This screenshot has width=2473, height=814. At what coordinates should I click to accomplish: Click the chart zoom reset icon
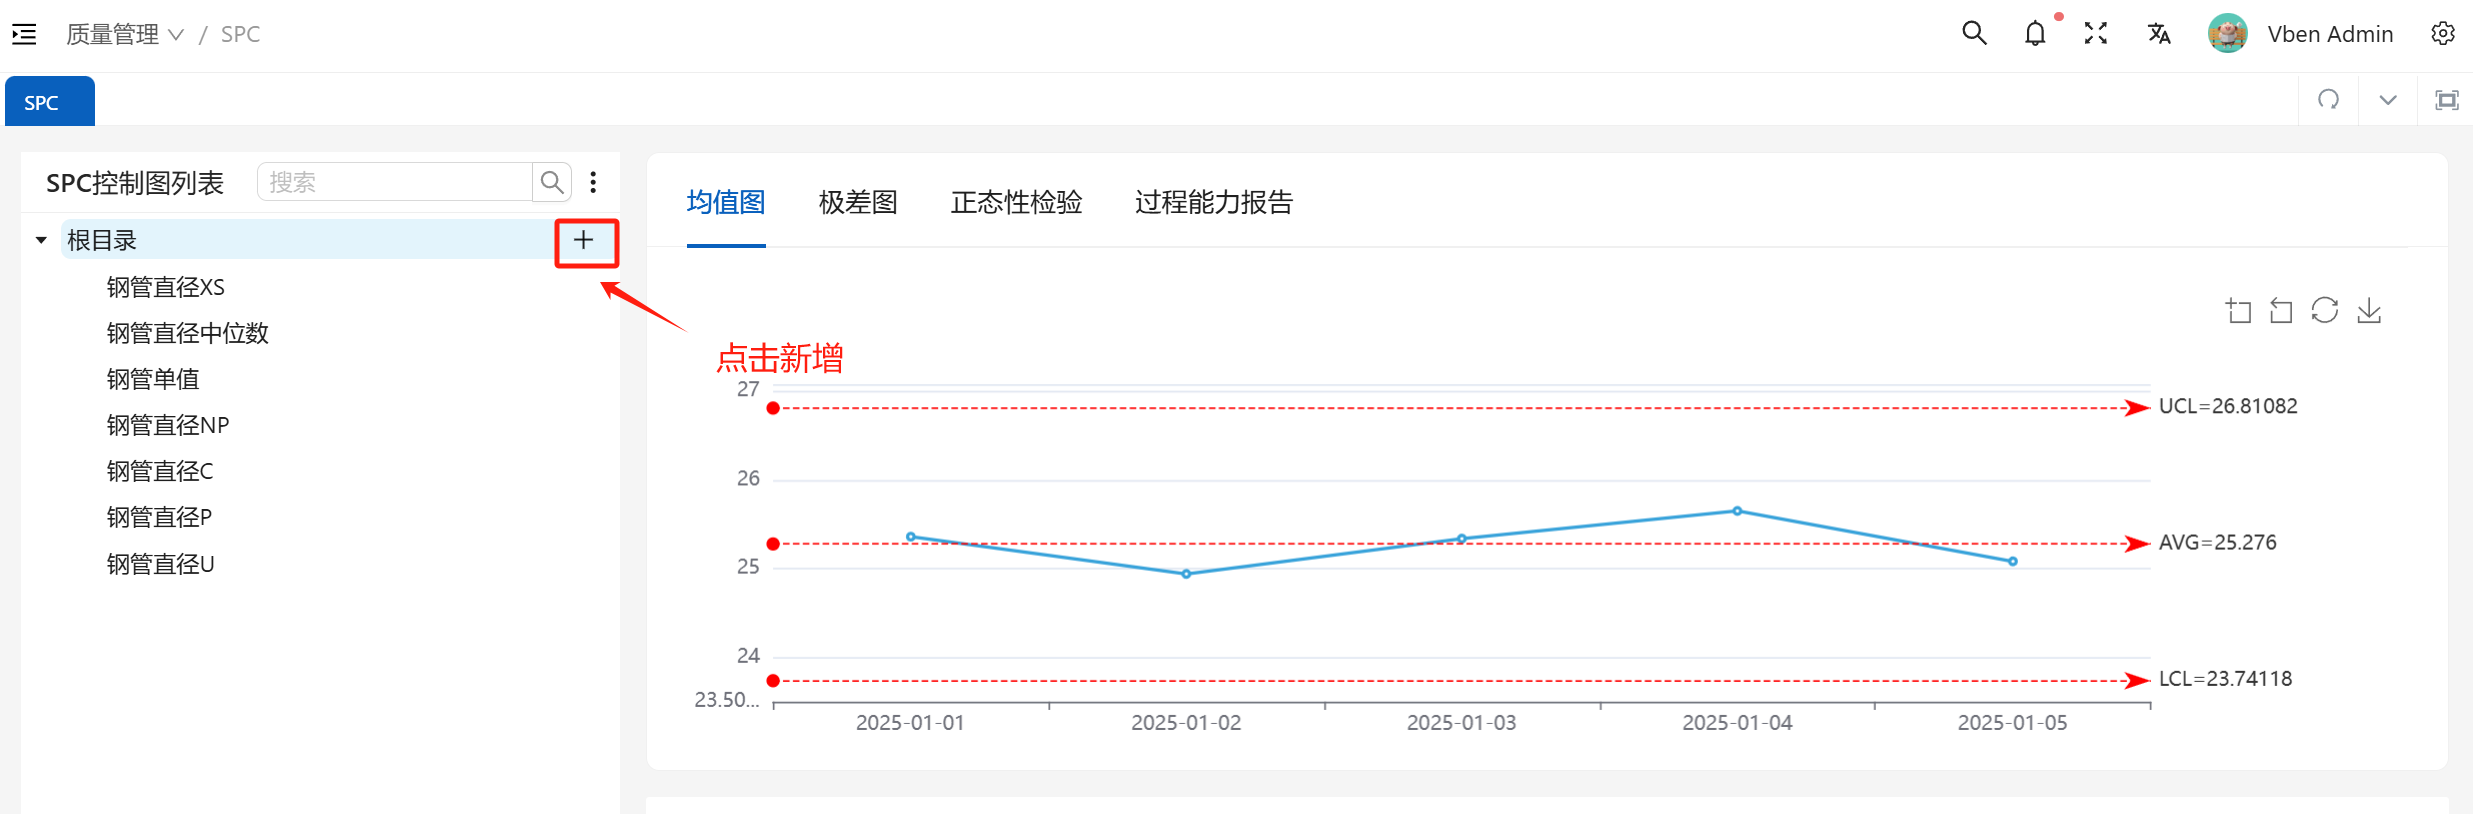point(2281,311)
